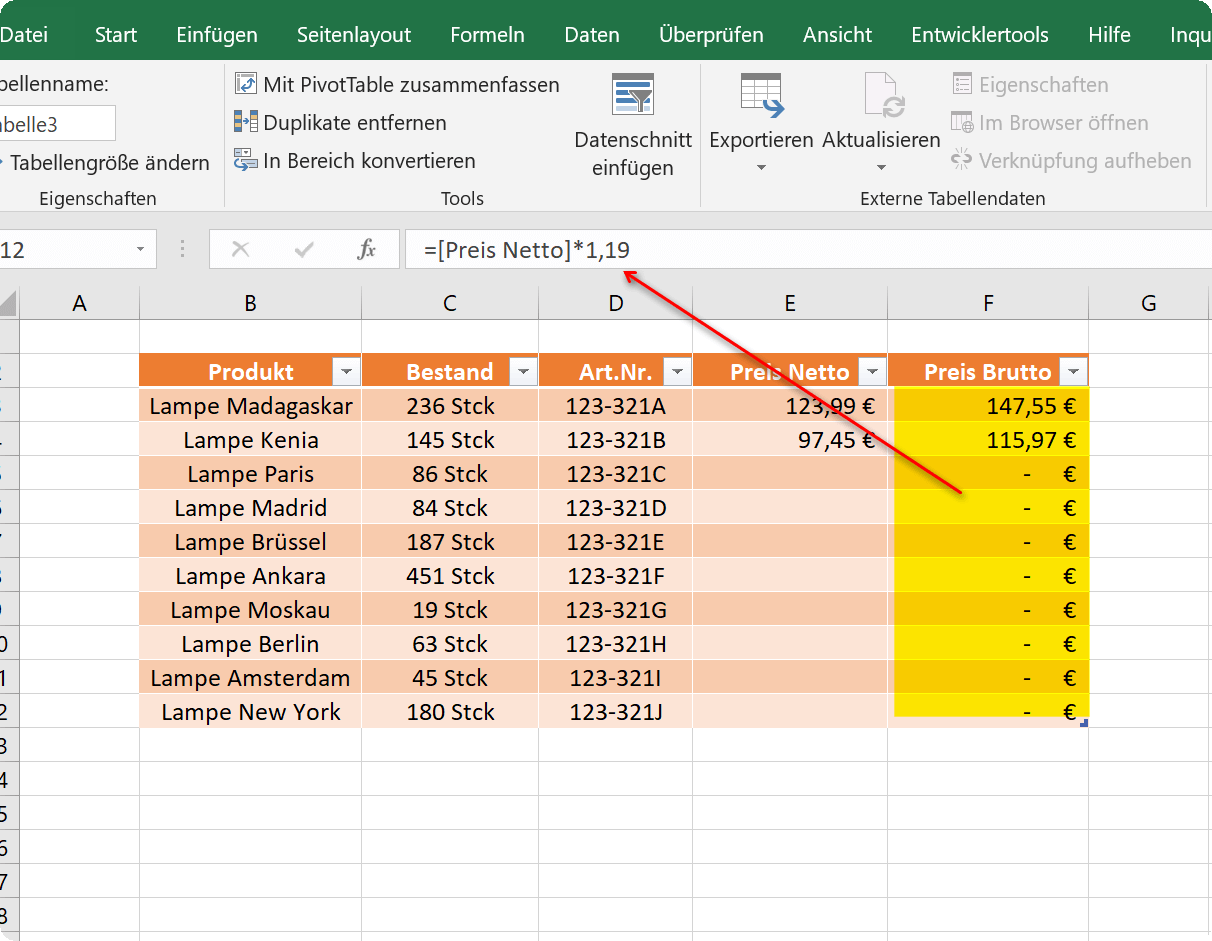
Task: Select column D header
Action: pos(615,303)
